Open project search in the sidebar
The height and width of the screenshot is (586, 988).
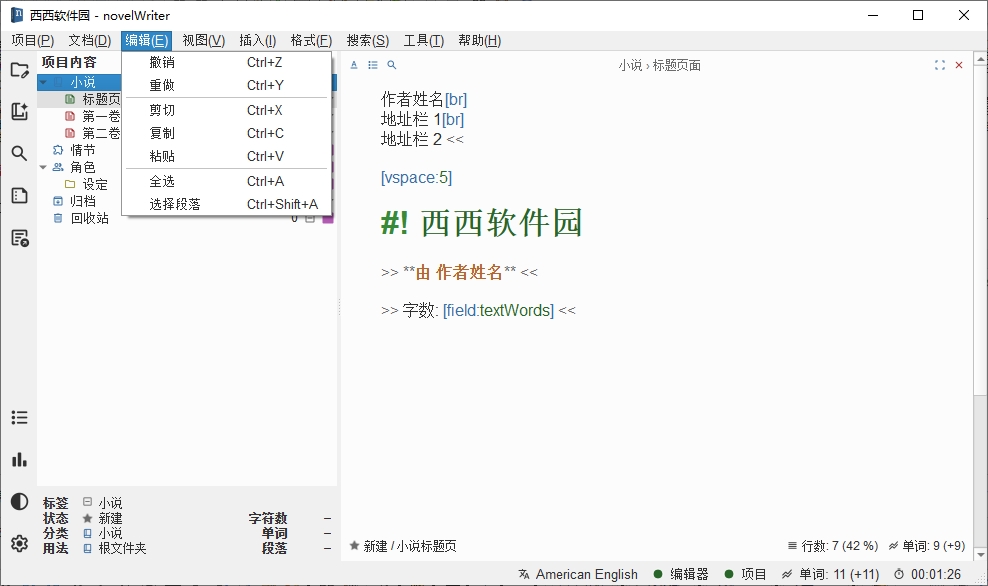[x=20, y=153]
